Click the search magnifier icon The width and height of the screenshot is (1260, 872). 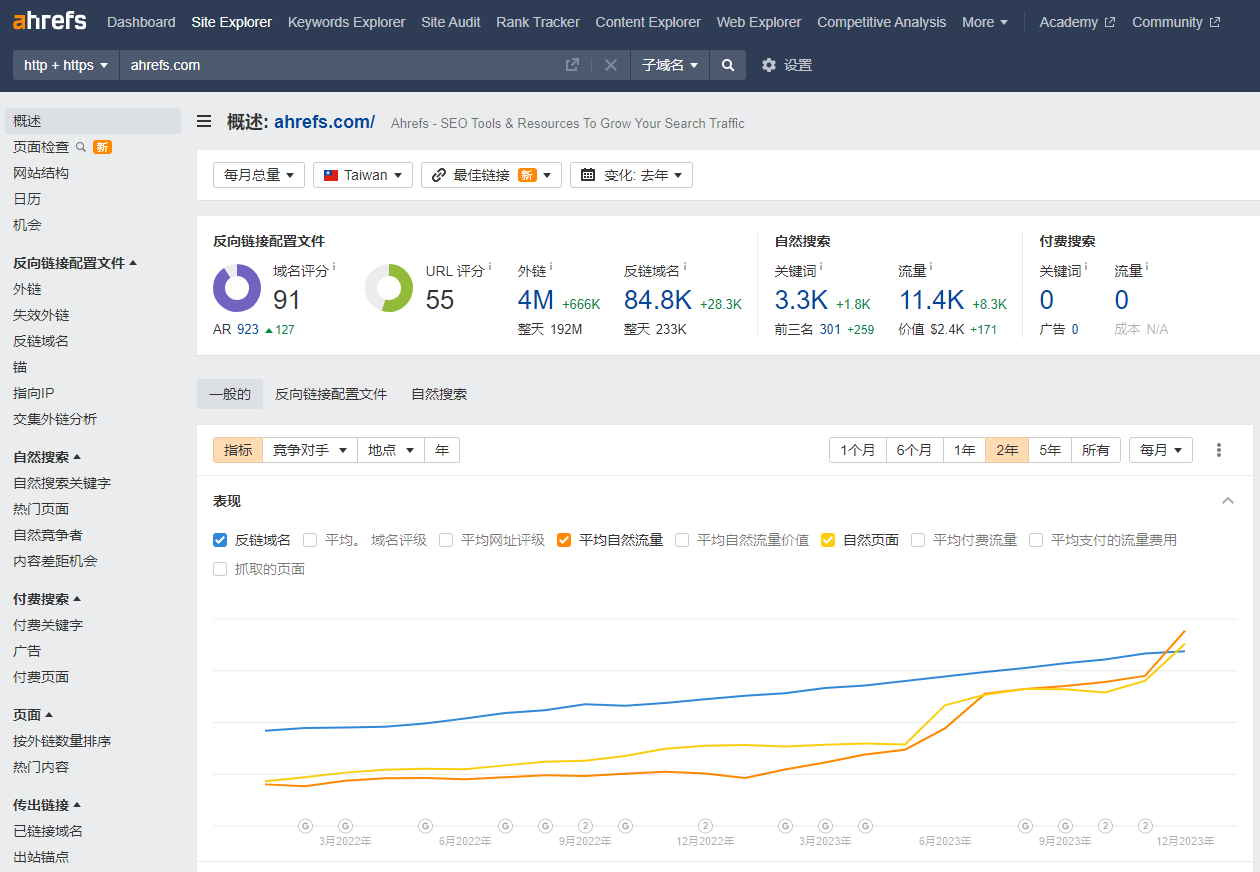(727, 64)
